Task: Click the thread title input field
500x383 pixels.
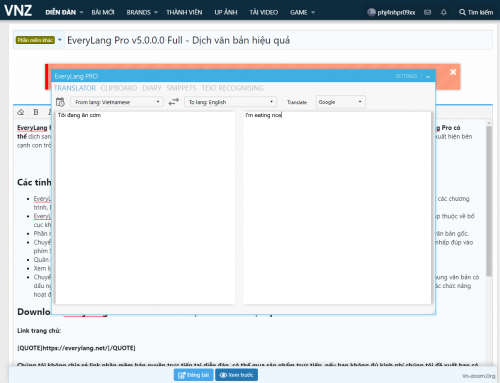Action: pos(278,40)
